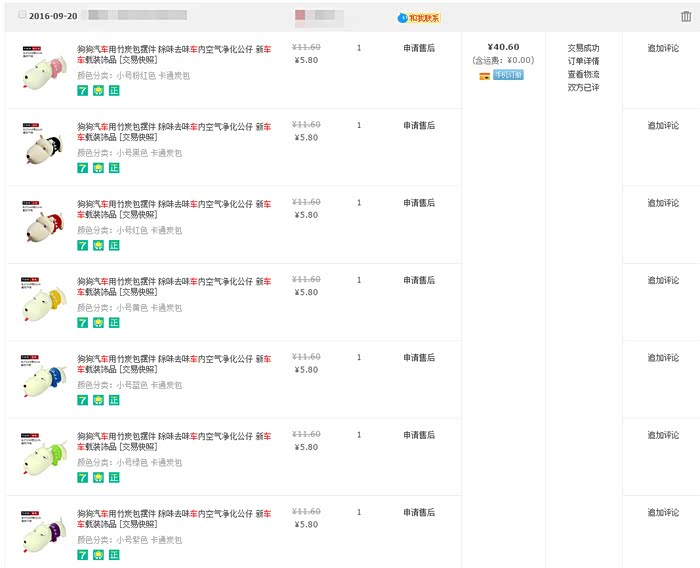Click the 和我联系 Wangwang contact icon
Viewport: 700px width, 568px height.
pos(419,18)
